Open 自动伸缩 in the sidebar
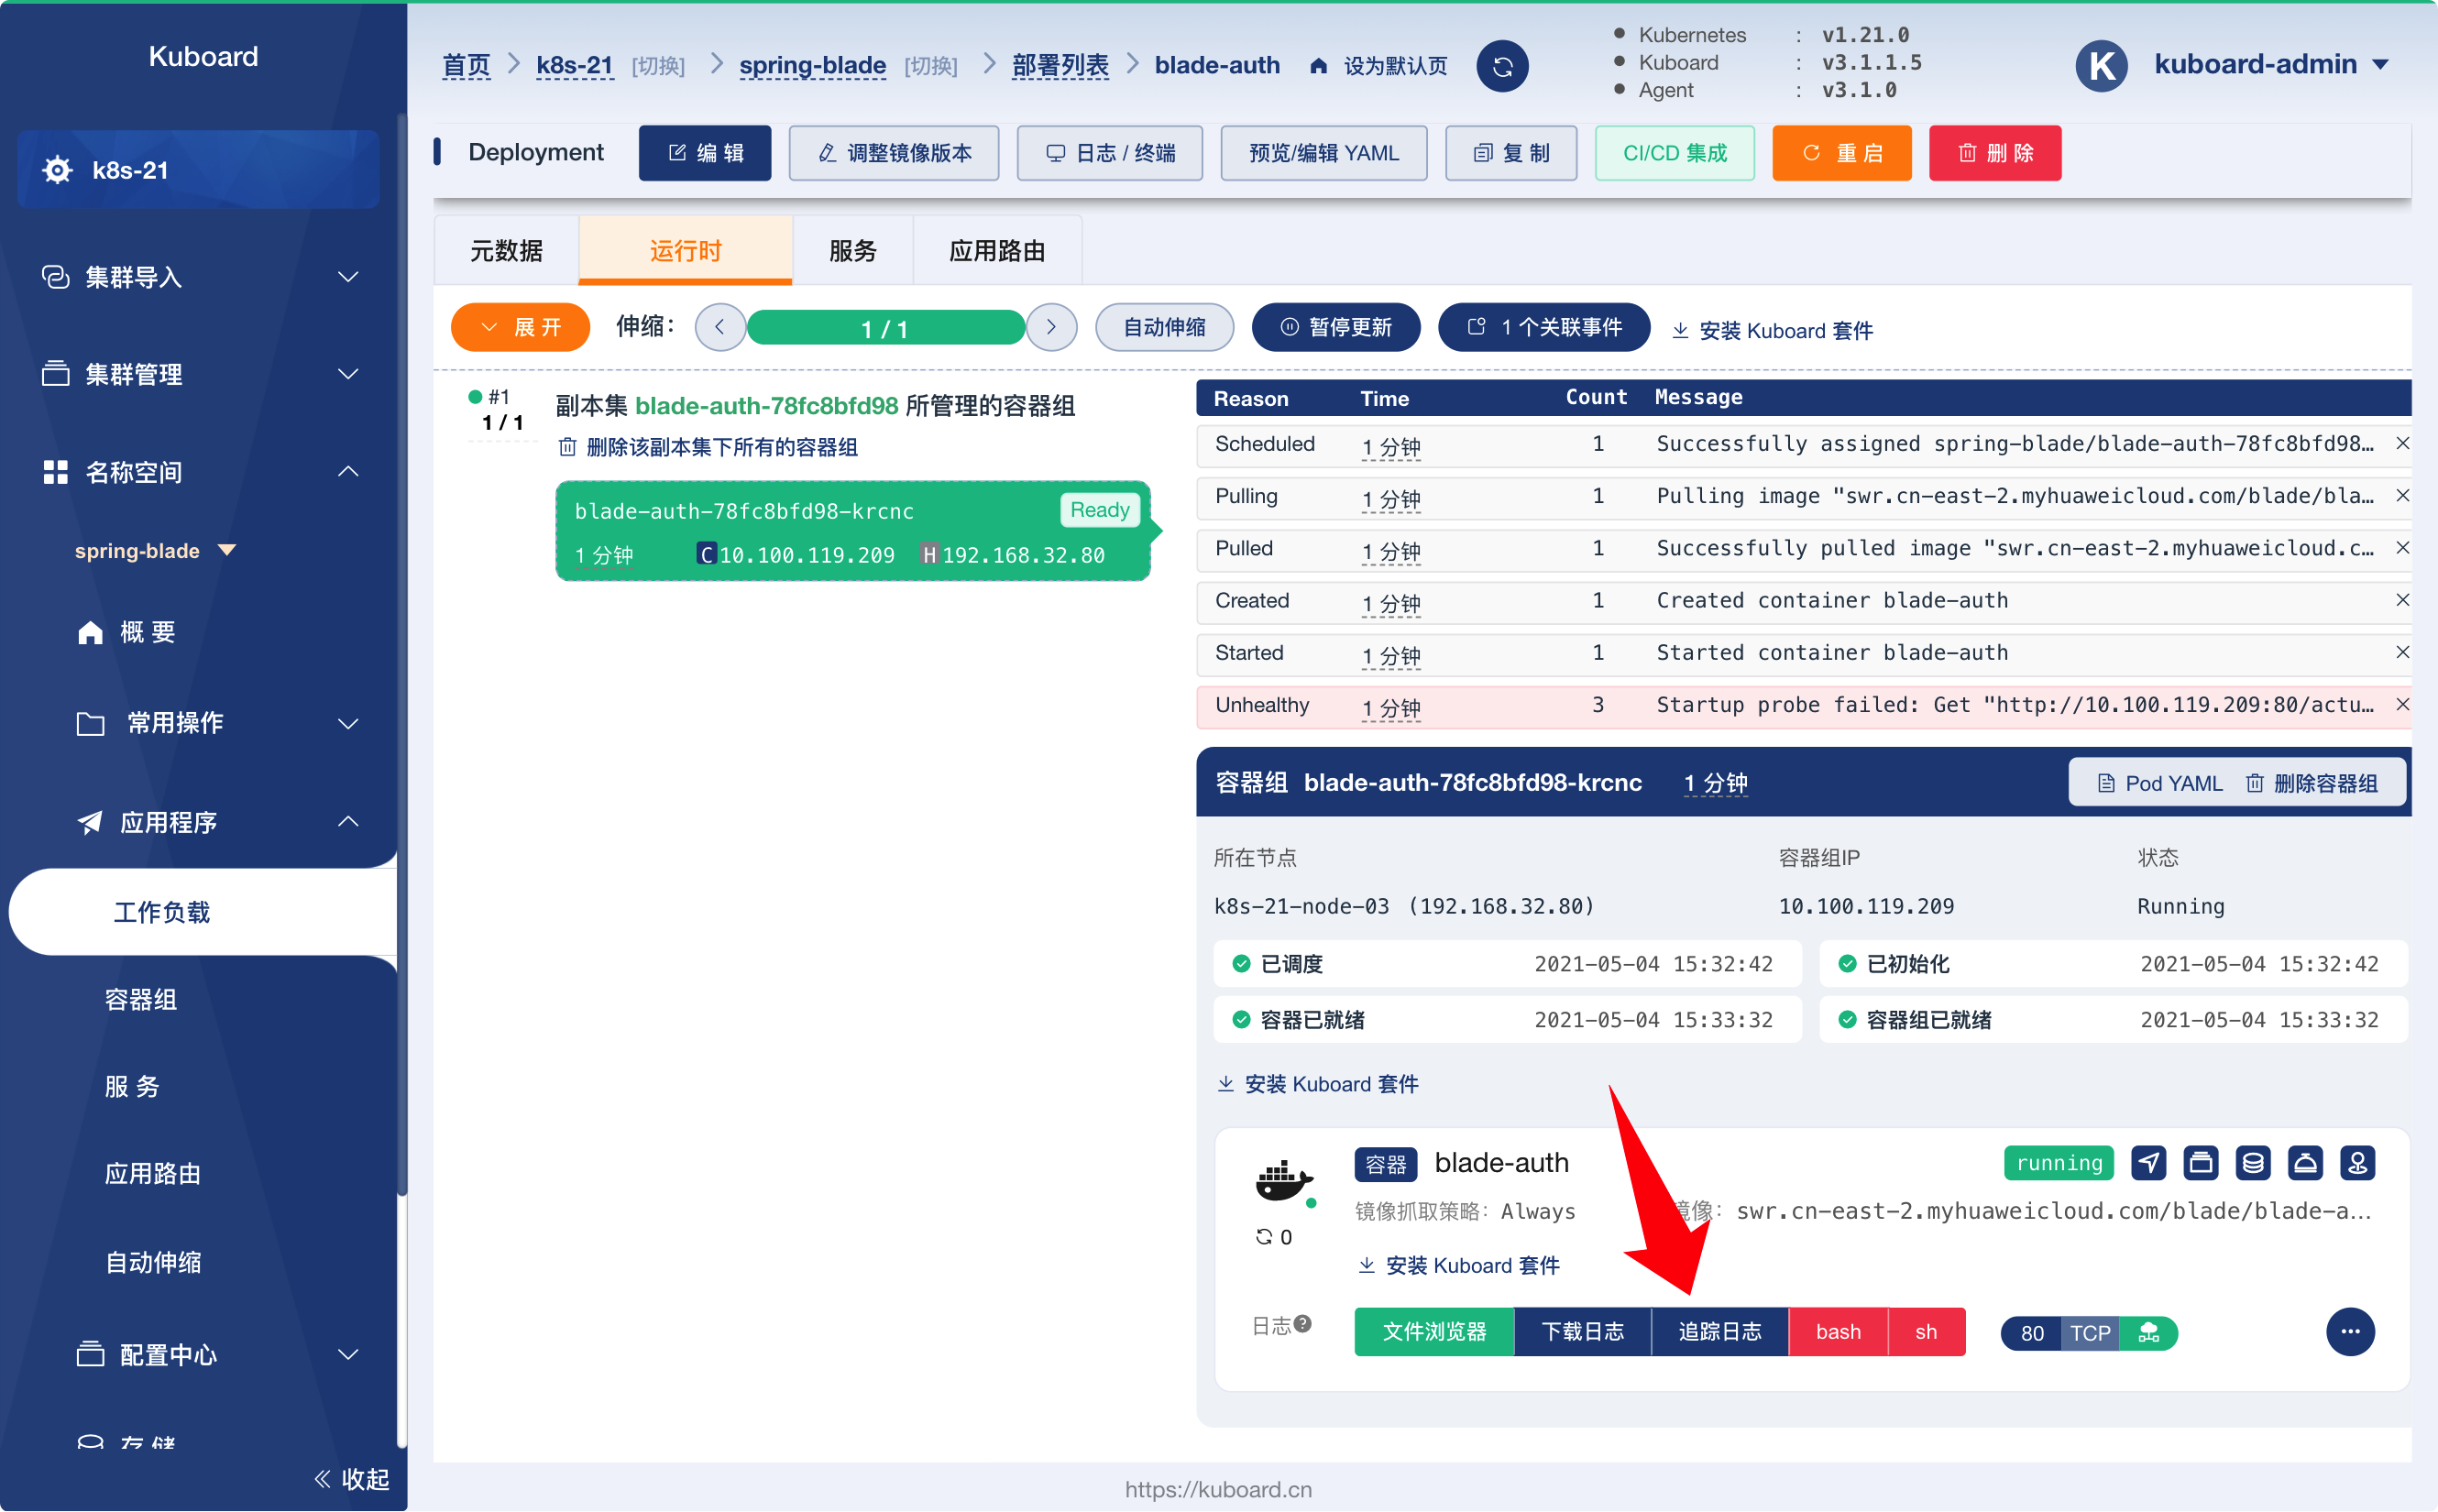2438x1512 pixels. pyautogui.click(x=153, y=1262)
